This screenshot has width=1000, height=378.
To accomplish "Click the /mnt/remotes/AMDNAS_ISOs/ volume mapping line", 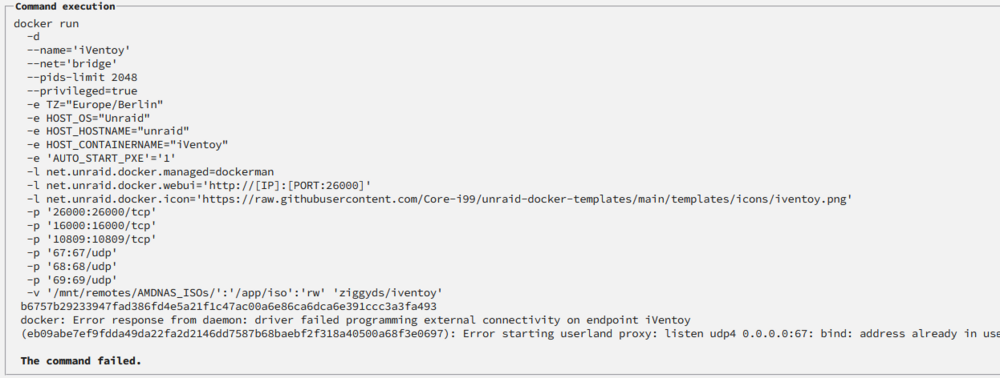I will click(x=234, y=293).
